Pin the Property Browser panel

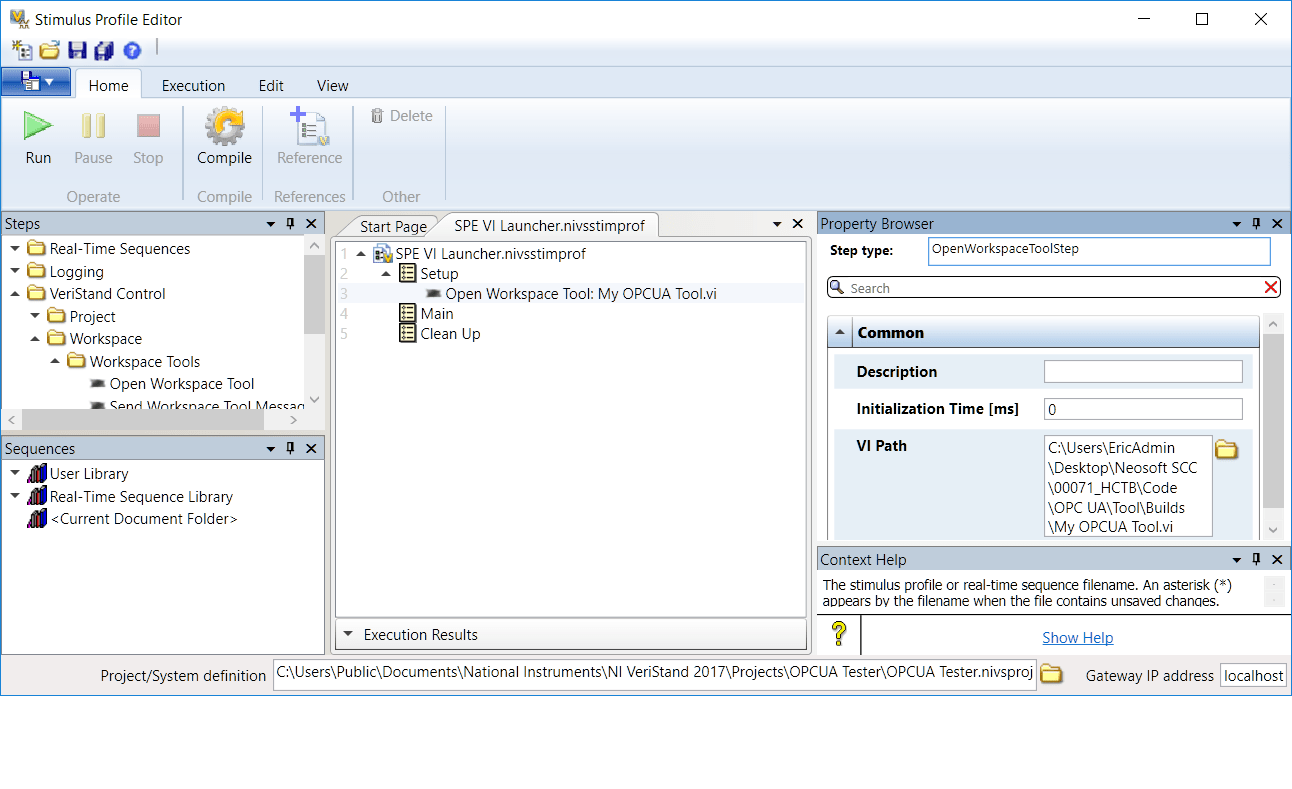point(1255,223)
